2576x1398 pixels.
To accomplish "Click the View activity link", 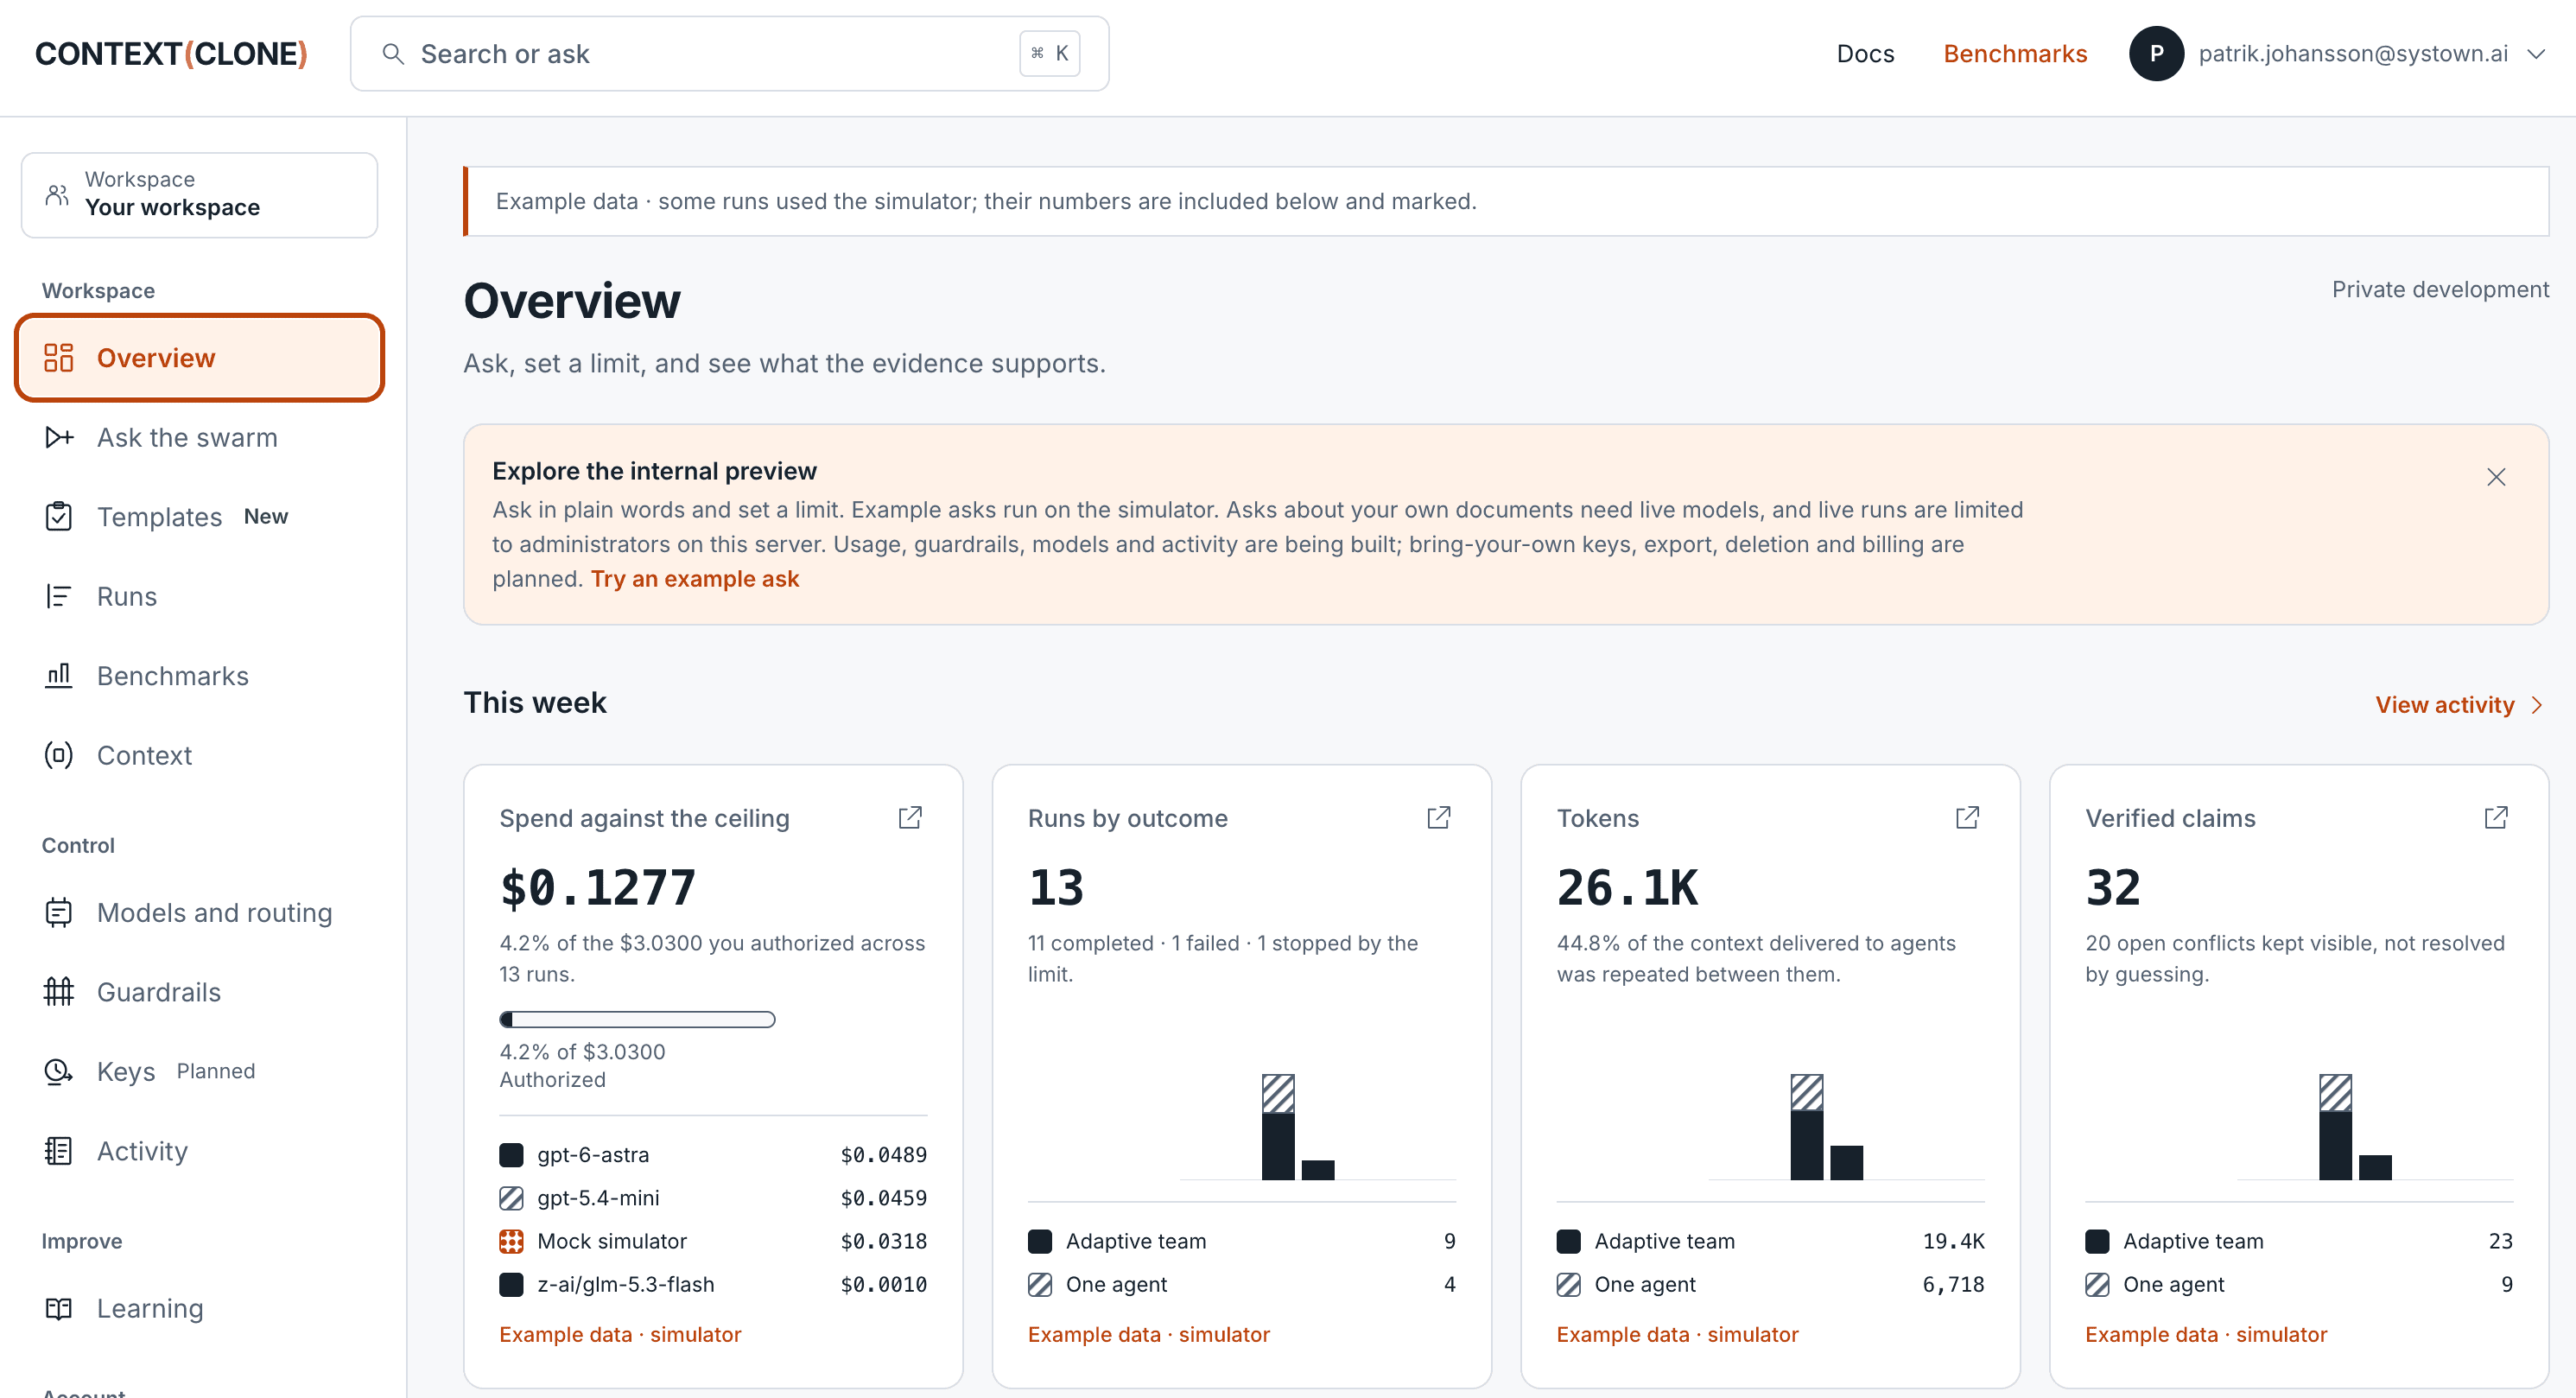I will tap(2459, 705).
